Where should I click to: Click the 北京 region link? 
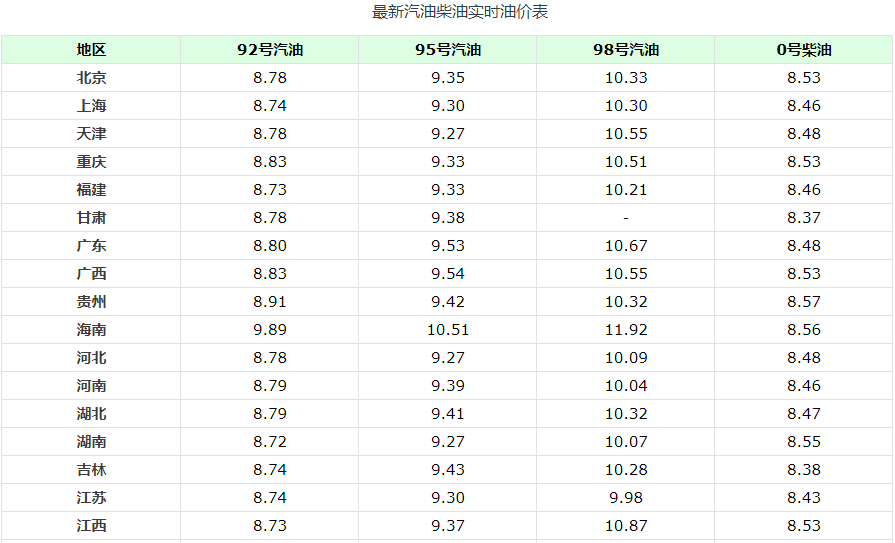[91, 78]
